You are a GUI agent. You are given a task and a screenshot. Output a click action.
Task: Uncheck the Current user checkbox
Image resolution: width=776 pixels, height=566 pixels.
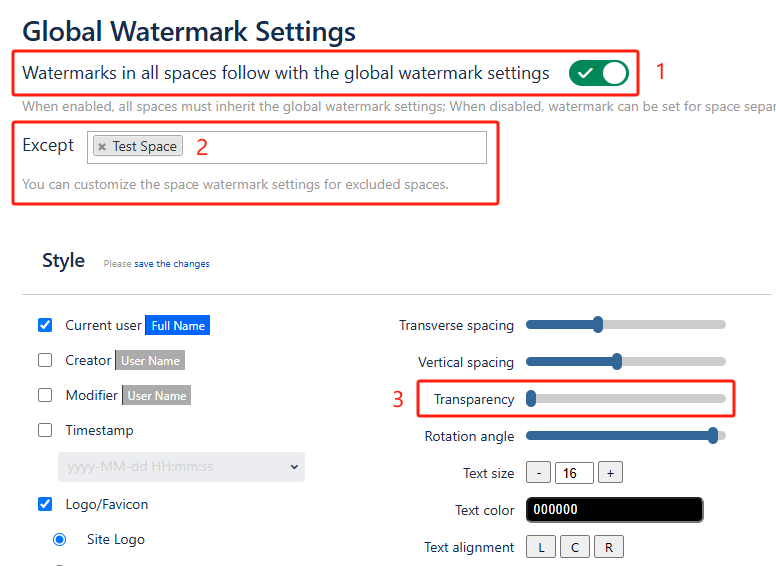click(45, 325)
